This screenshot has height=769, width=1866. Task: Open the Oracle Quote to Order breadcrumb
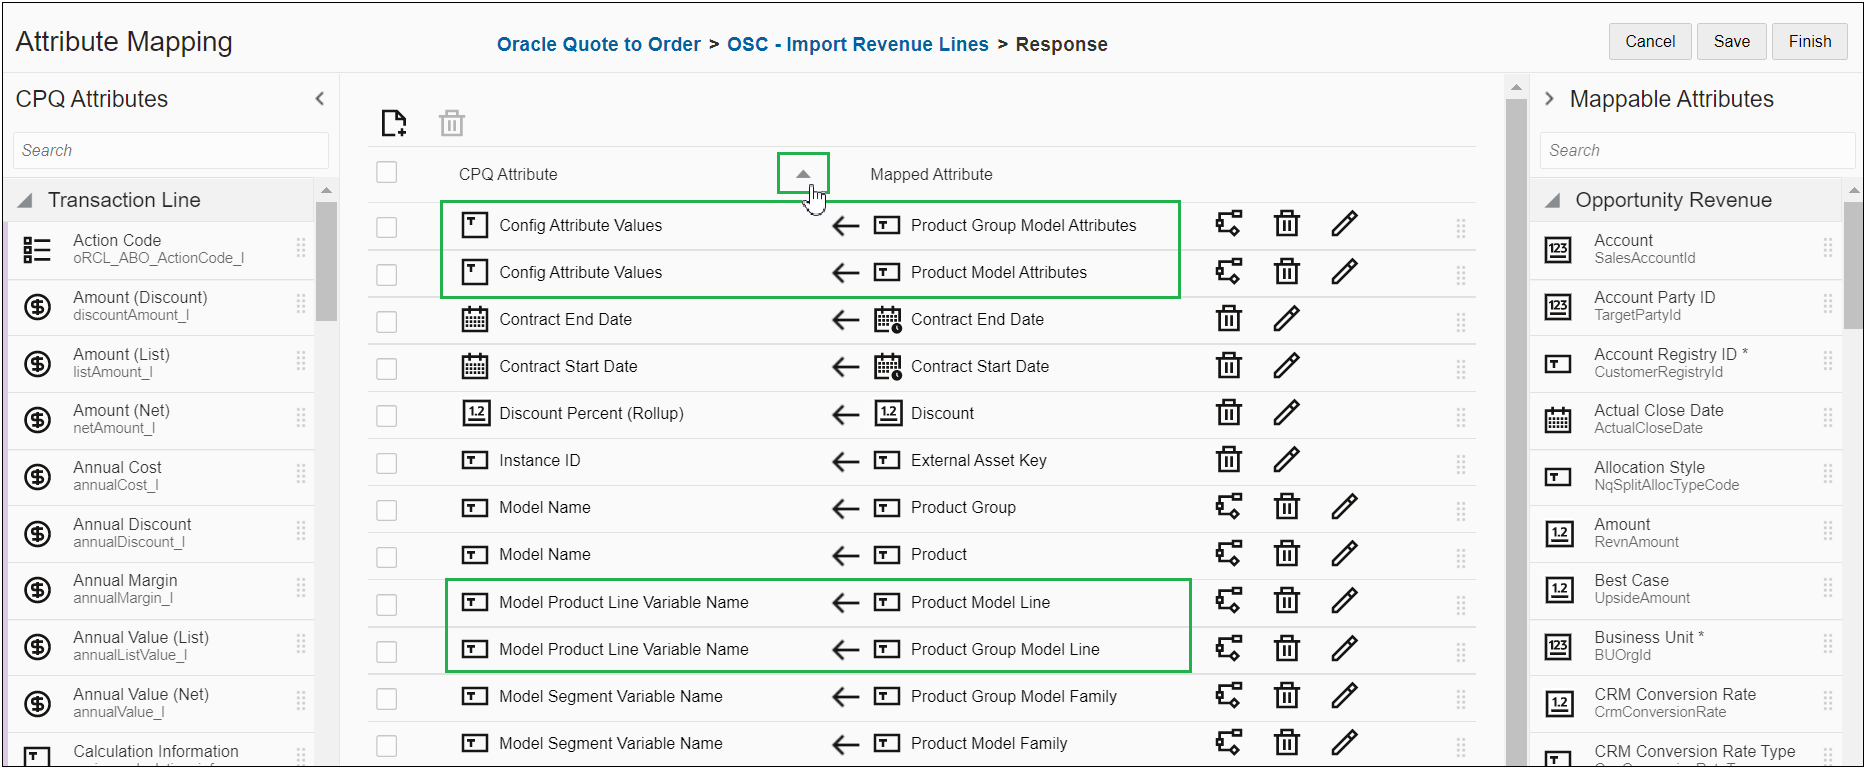coord(598,44)
